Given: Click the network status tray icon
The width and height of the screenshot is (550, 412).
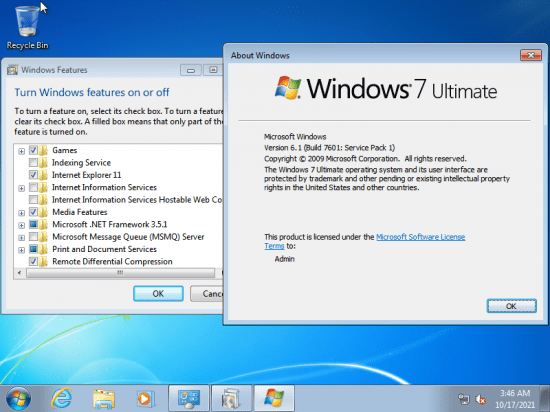Looking at the screenshot, I should [x=464, y=399].
